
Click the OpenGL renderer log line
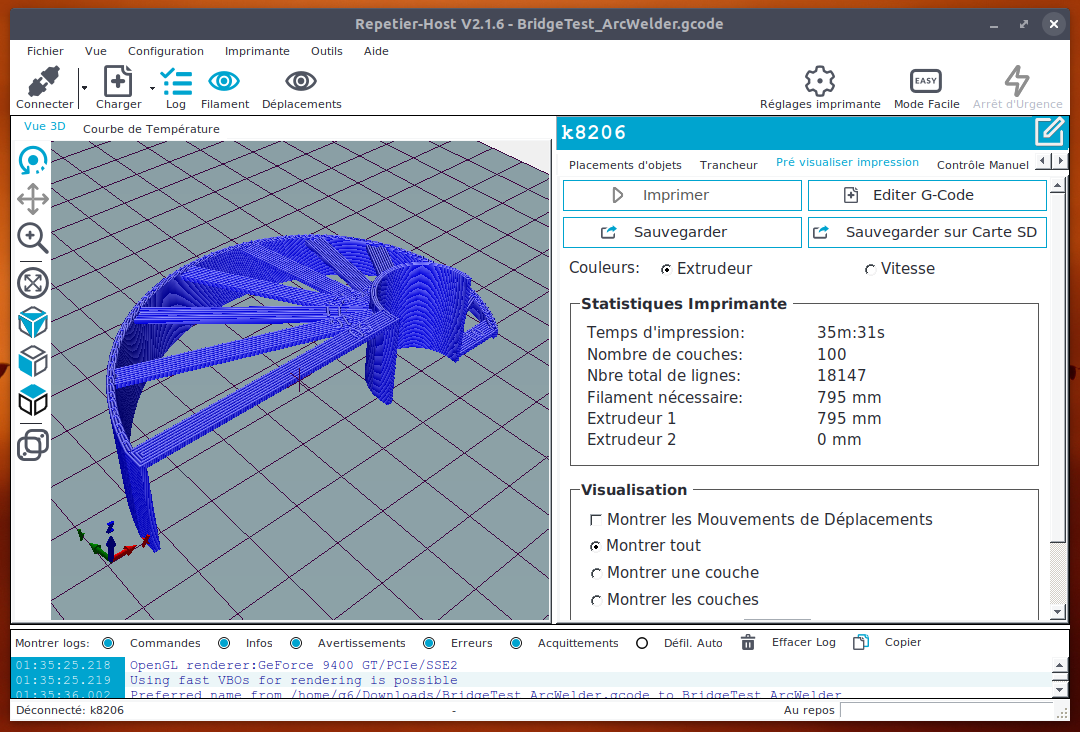point(293,665)
